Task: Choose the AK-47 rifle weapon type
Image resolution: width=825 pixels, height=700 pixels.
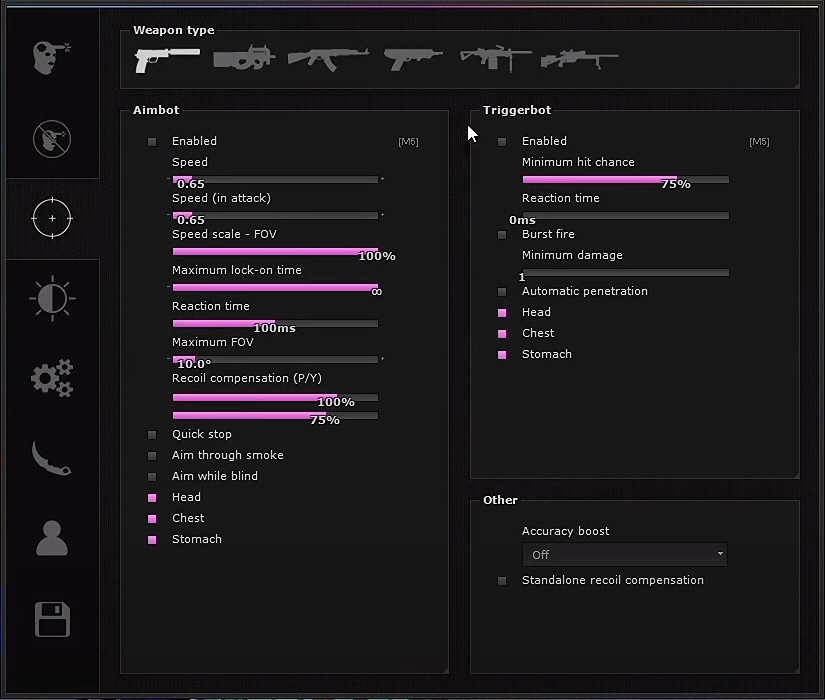Action: pyautogui.click(x=328, y=58)
